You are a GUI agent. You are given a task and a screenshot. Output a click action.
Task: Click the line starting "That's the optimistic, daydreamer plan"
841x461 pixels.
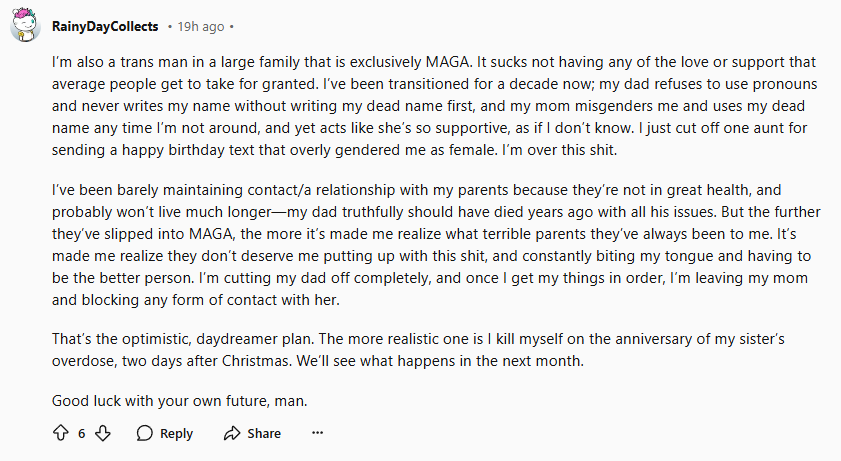point(400,339)
